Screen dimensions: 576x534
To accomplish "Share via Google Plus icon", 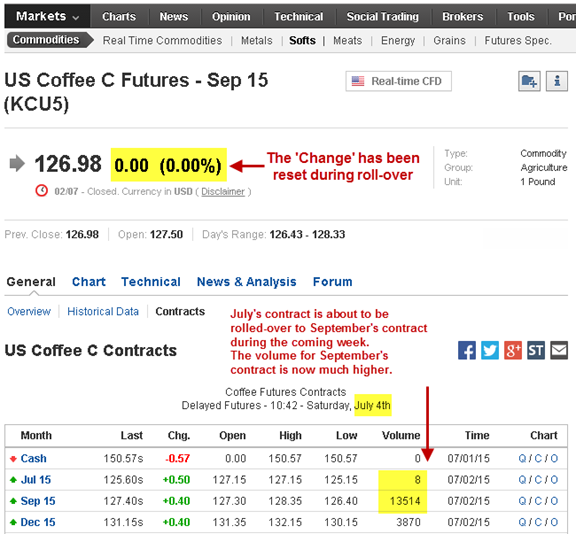I will point(513,350).
